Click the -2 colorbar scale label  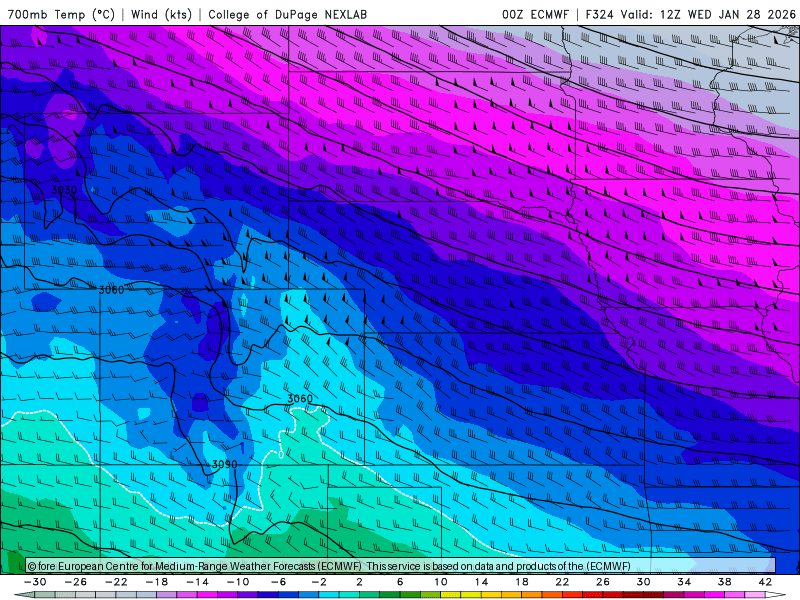tap(319, 582)
